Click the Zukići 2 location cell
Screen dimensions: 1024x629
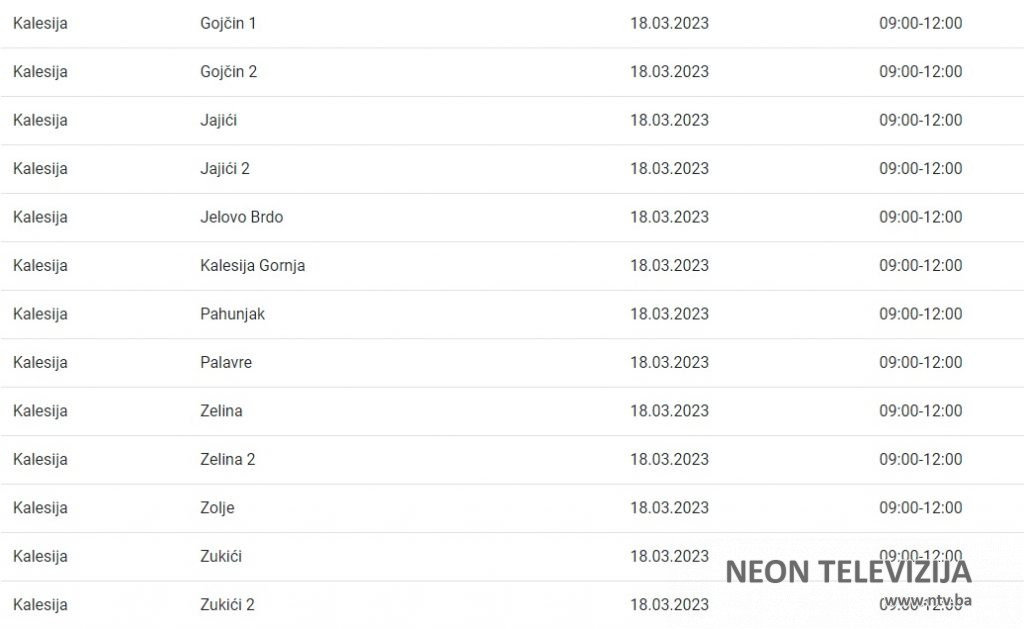(227, 605)
